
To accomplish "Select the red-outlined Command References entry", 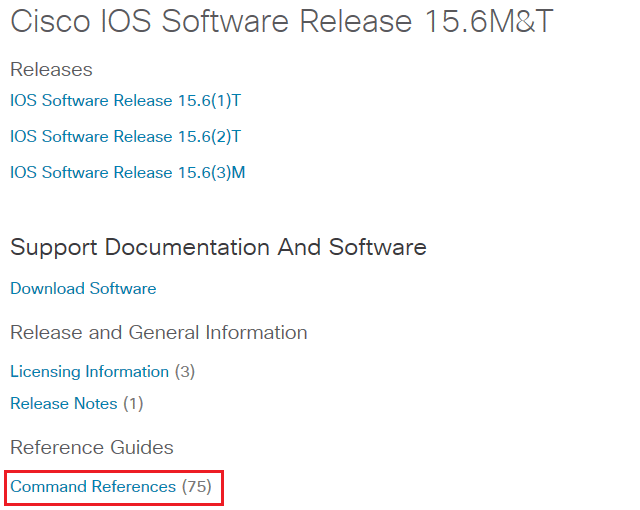I will click(x=114, y=488).
